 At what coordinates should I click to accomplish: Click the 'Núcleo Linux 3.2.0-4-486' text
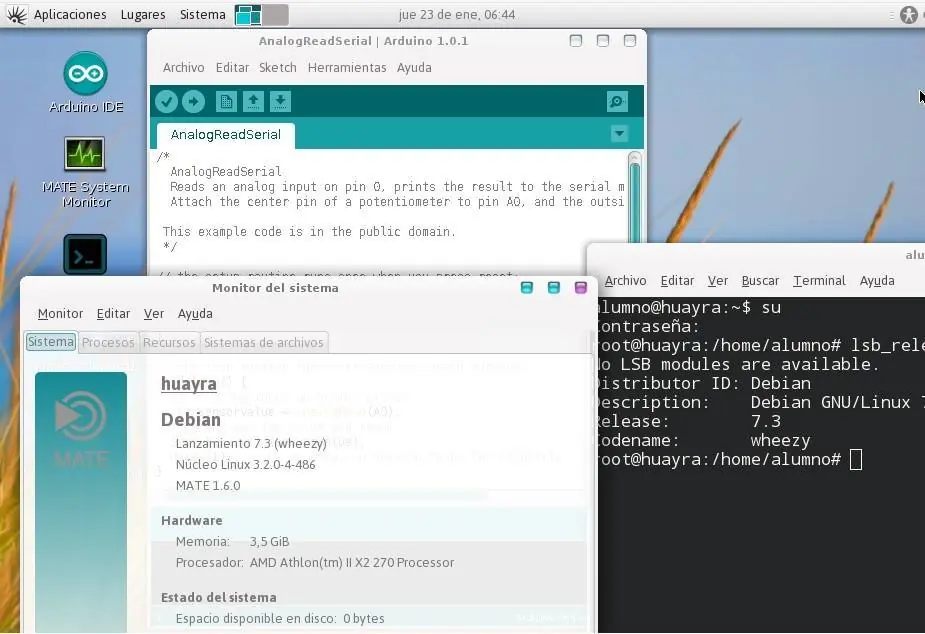[x=245, y=465]
